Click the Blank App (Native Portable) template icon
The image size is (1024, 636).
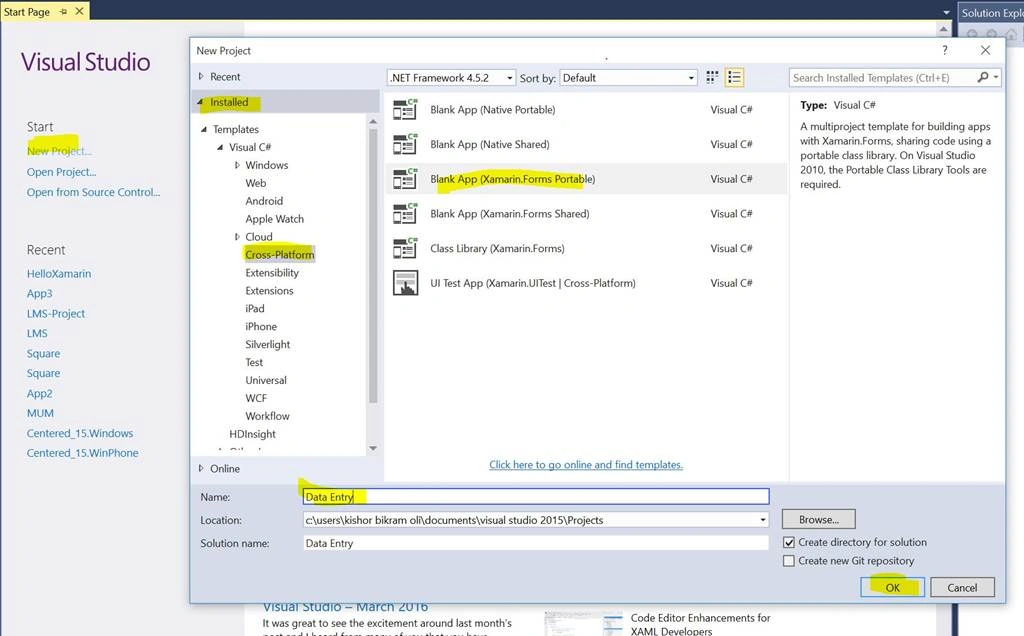pos(405,110)
